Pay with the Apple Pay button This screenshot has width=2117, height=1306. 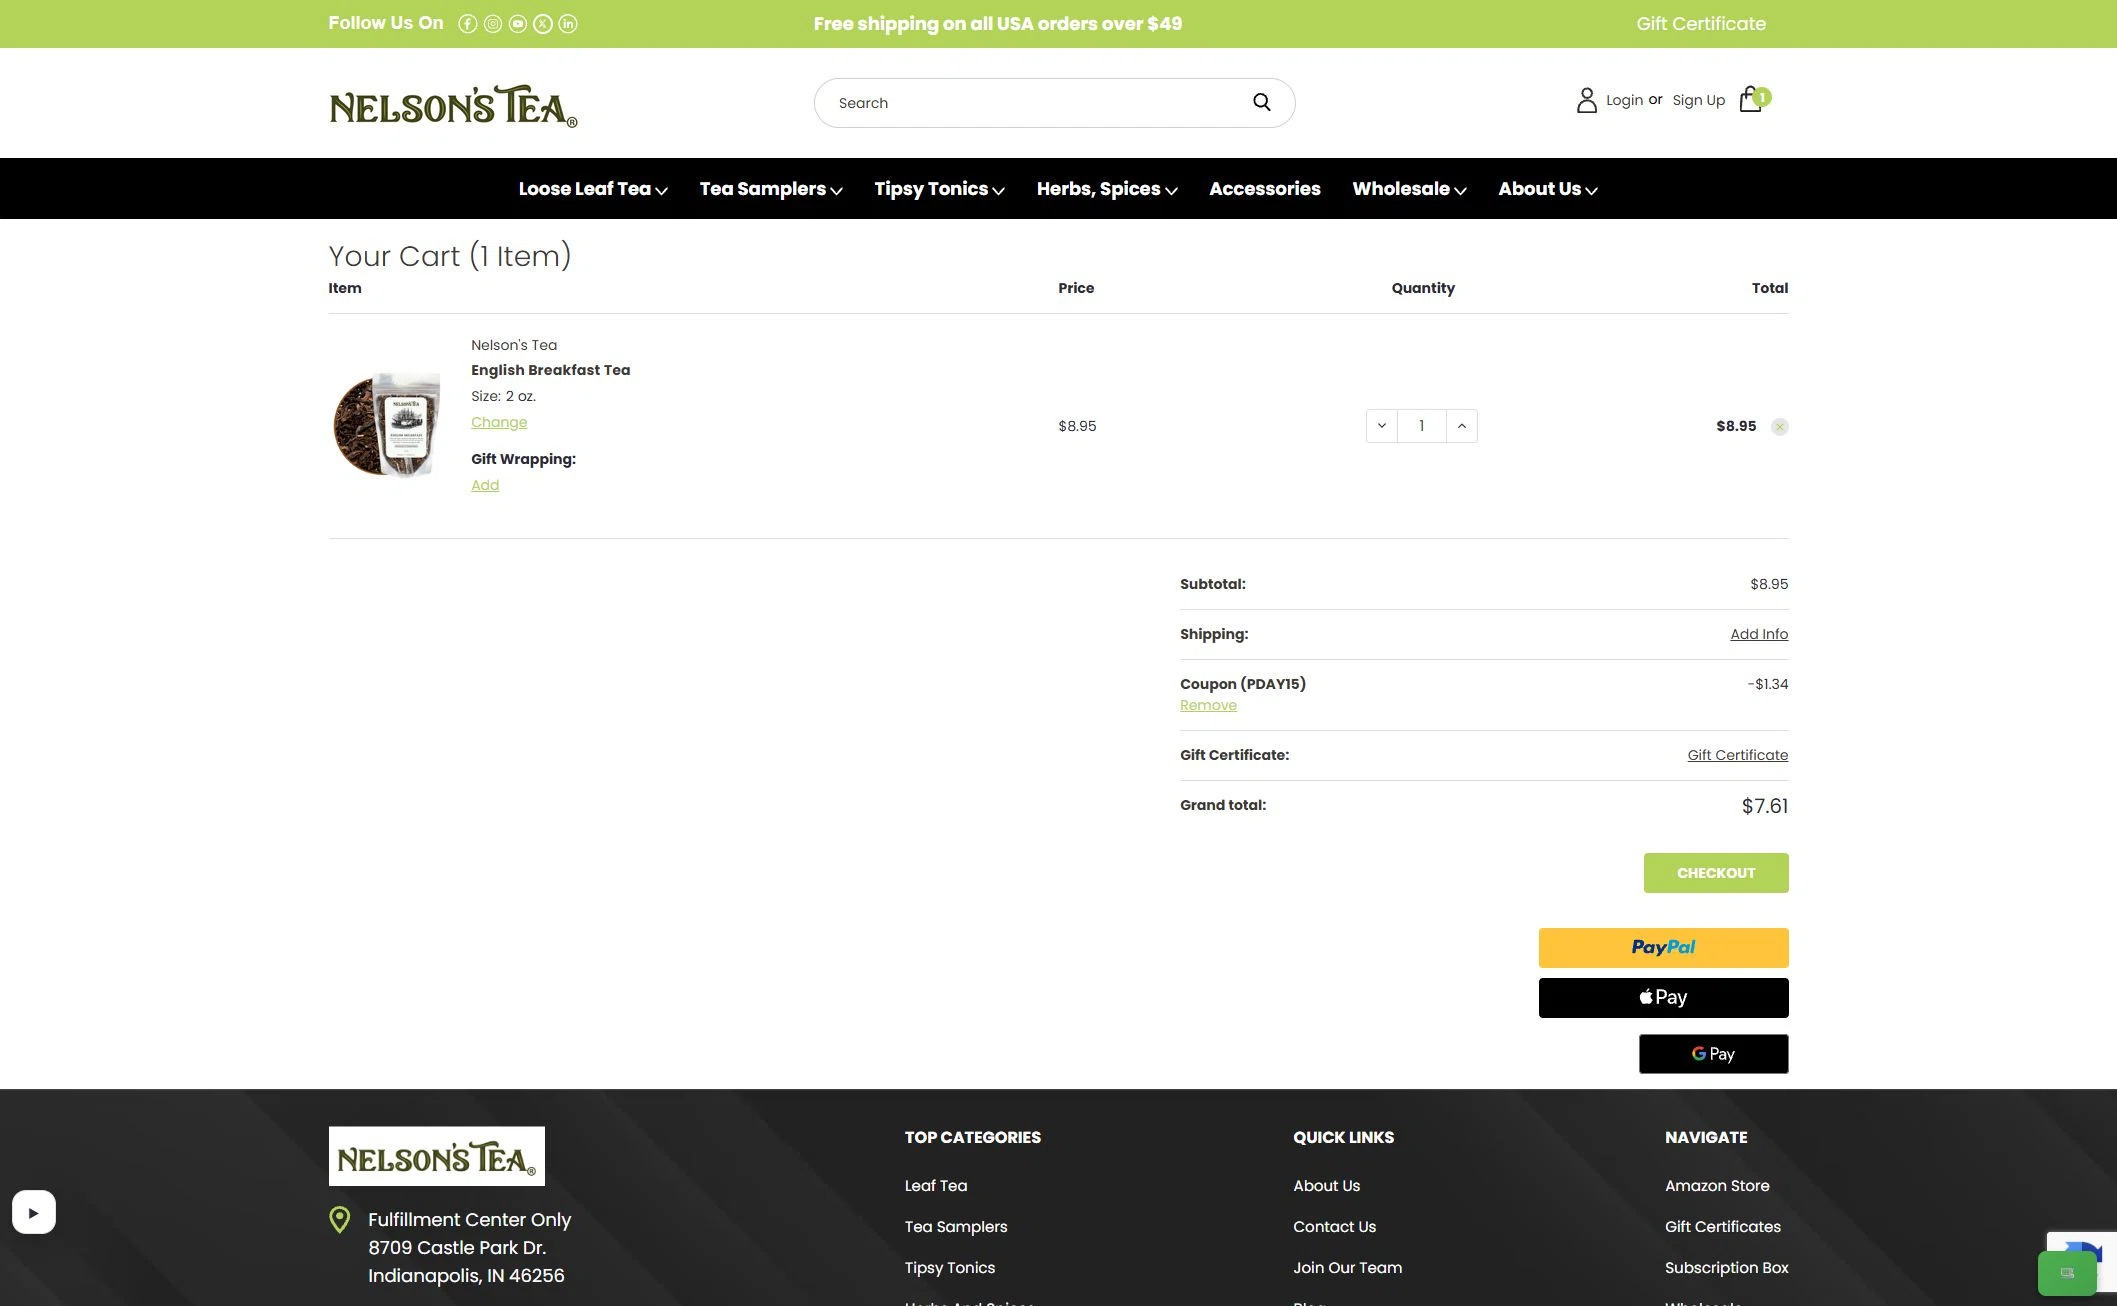click(x=1663, y=997)
